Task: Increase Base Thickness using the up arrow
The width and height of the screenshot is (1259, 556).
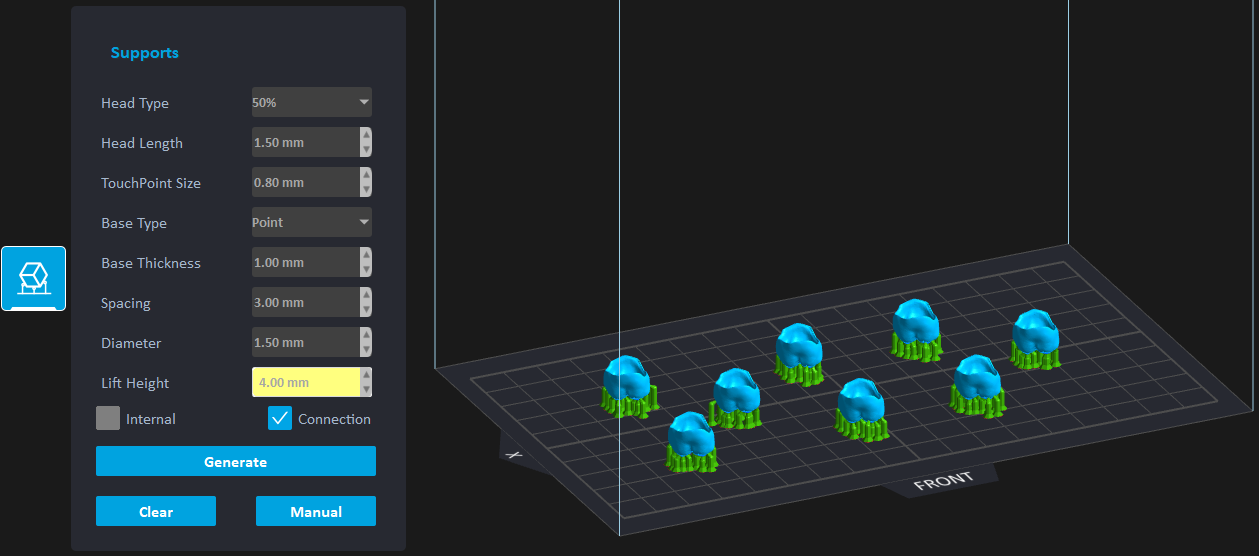Action: point(366,255)
